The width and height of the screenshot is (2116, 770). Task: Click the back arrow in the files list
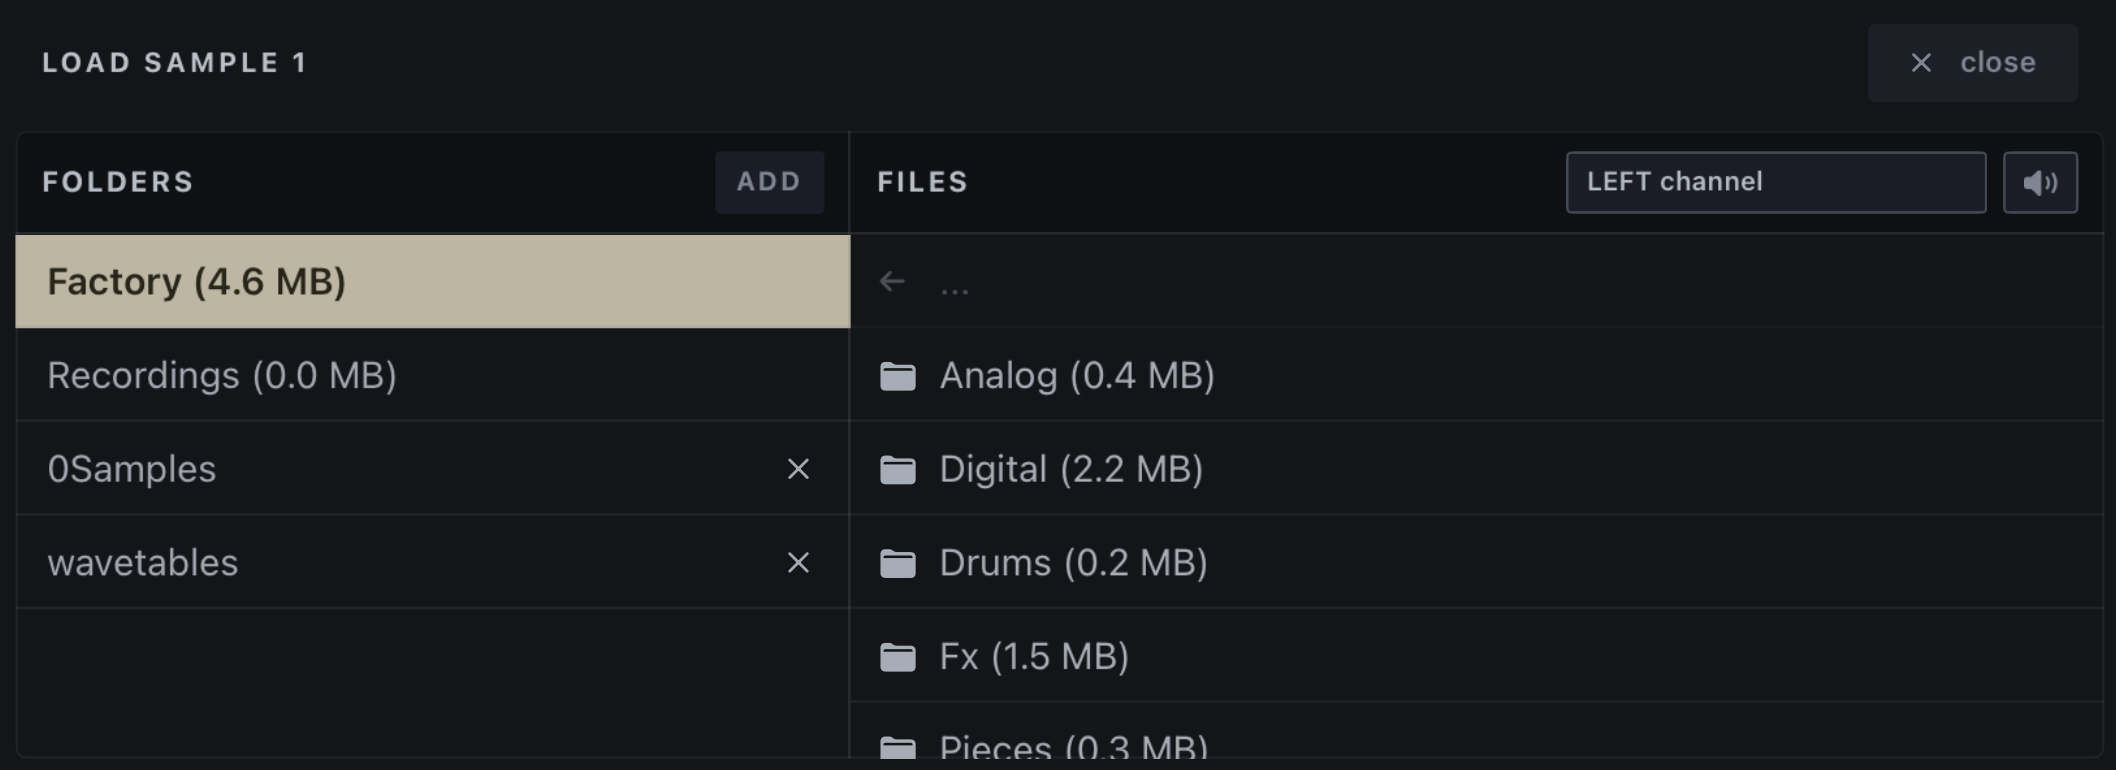click(x=892, y=282)
